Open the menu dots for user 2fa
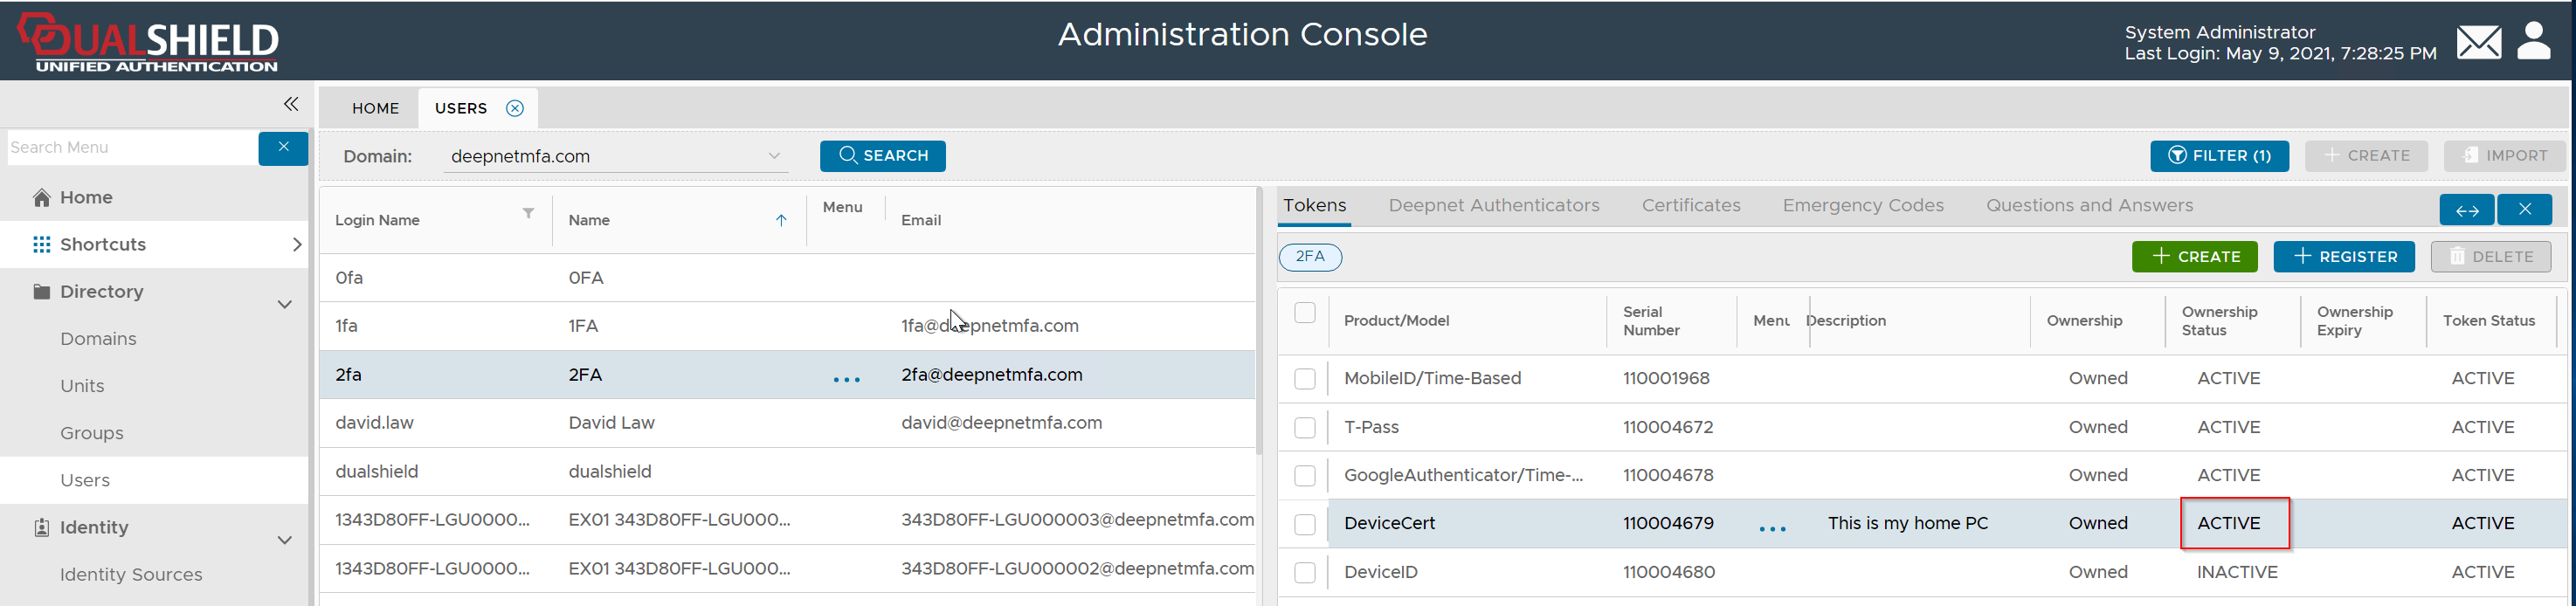2576x606 pixels. click(x=846, y=379)
